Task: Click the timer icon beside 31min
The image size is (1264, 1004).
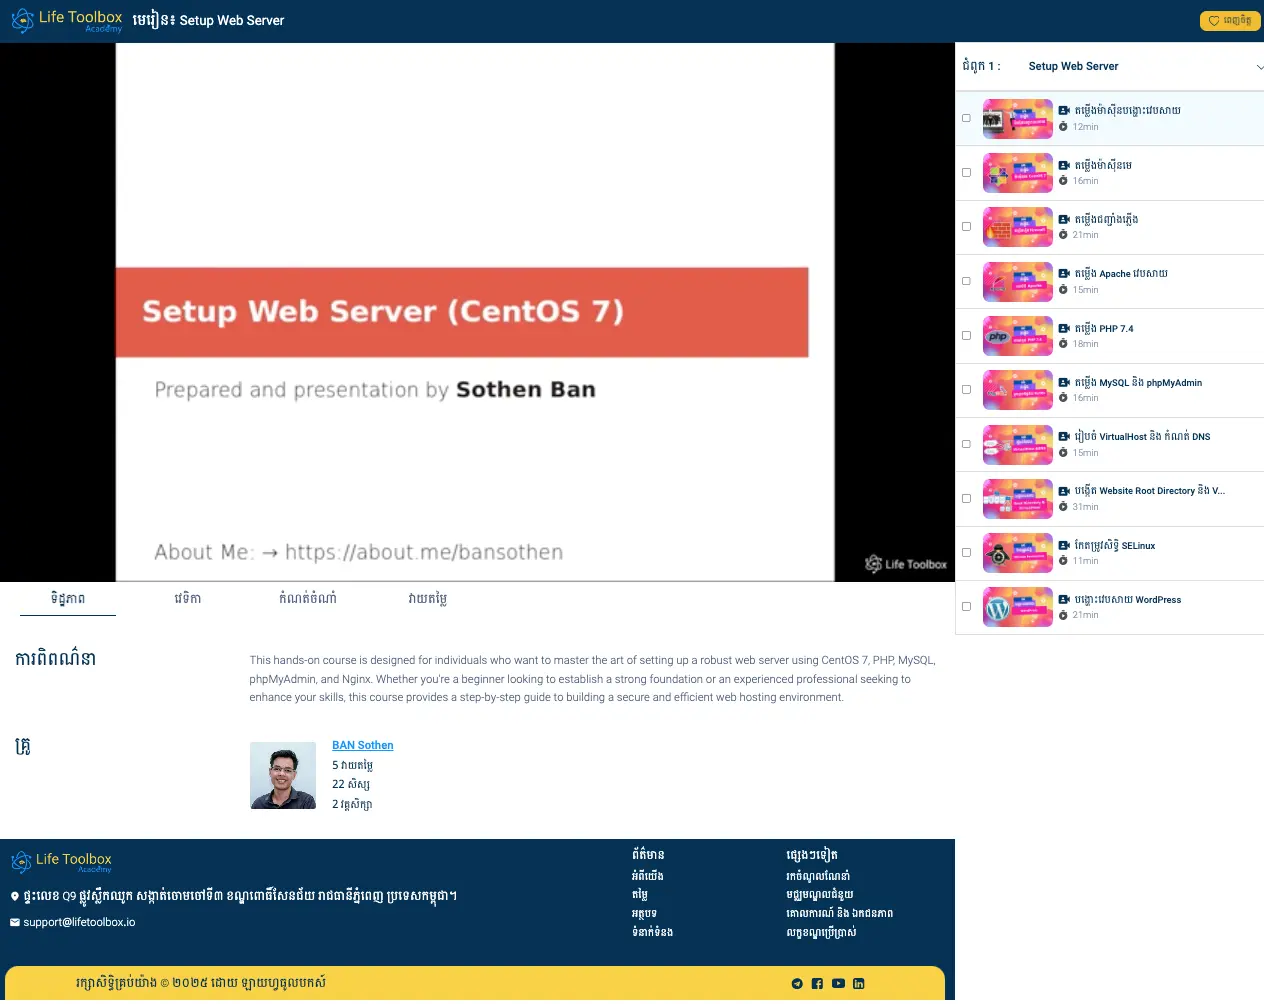Action: [1064, 507]
